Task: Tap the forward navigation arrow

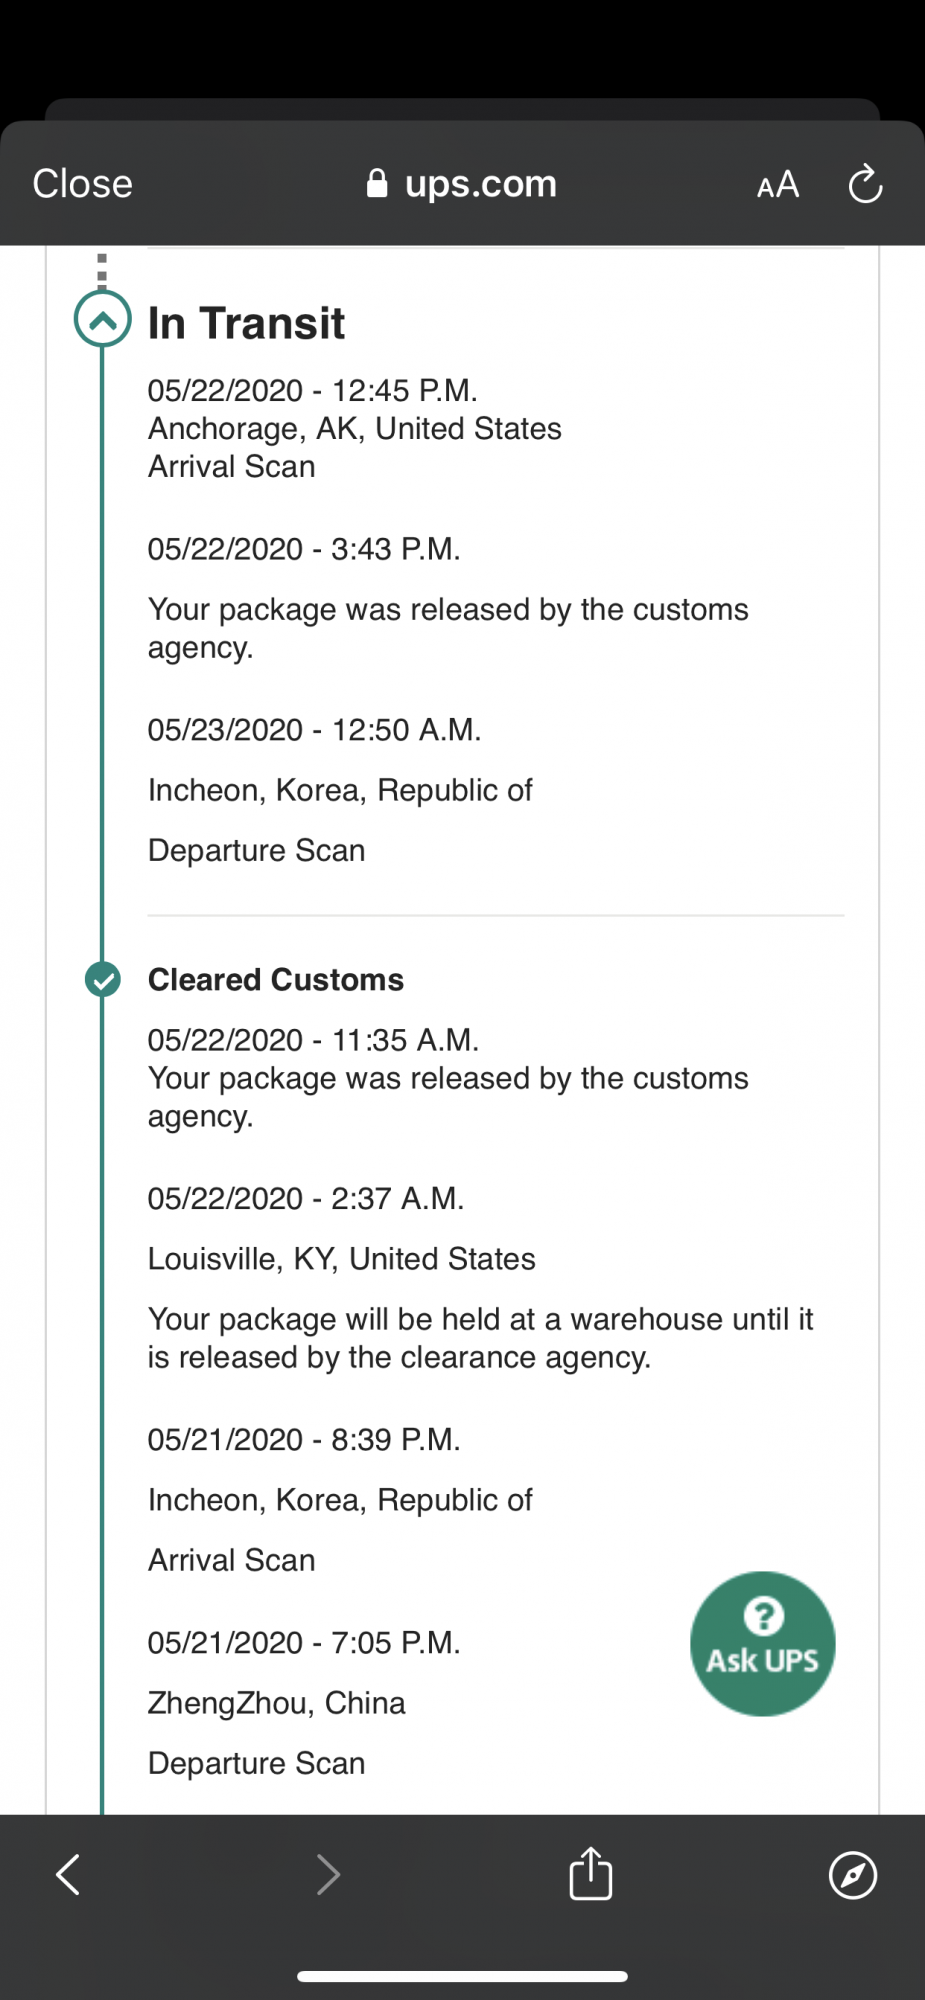Action: tap(328, 1874)
